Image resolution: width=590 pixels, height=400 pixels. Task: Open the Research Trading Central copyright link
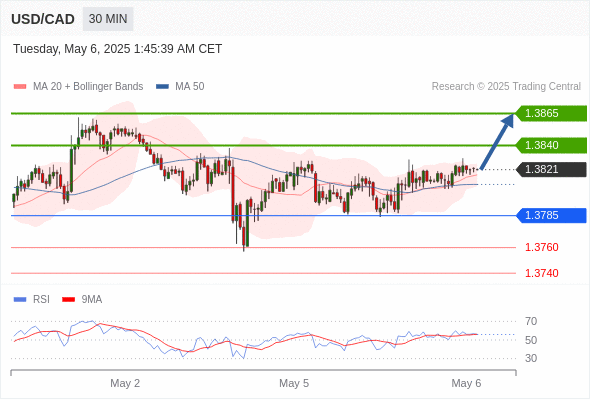pos(506,87)
